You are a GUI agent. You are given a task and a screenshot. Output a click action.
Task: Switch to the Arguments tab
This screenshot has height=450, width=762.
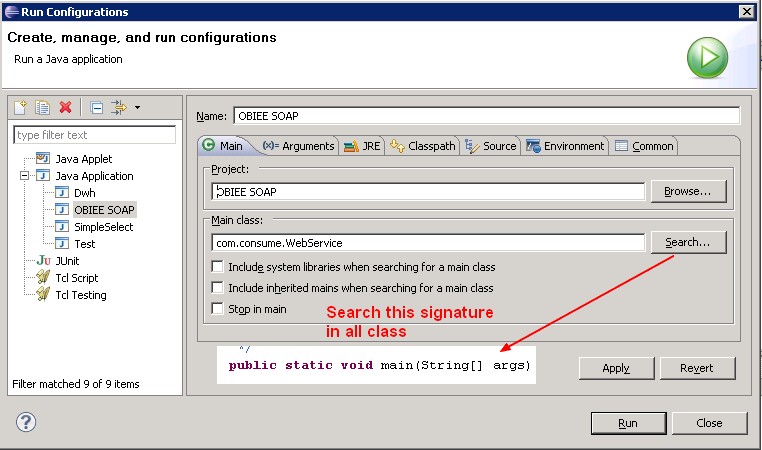coord(298,146)
